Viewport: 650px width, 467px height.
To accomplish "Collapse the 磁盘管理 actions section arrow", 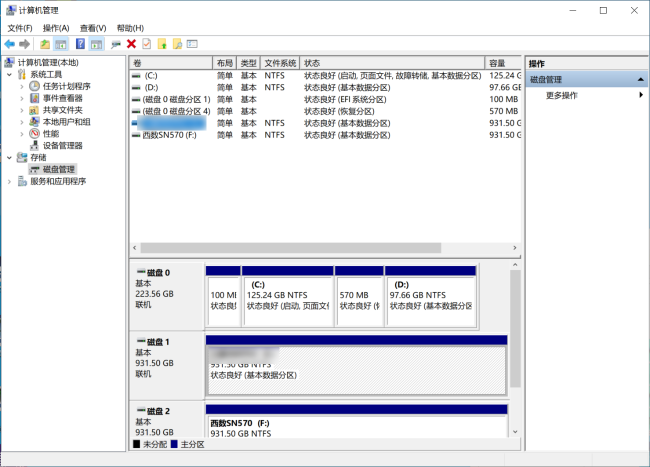I will [x=640, y=79].
